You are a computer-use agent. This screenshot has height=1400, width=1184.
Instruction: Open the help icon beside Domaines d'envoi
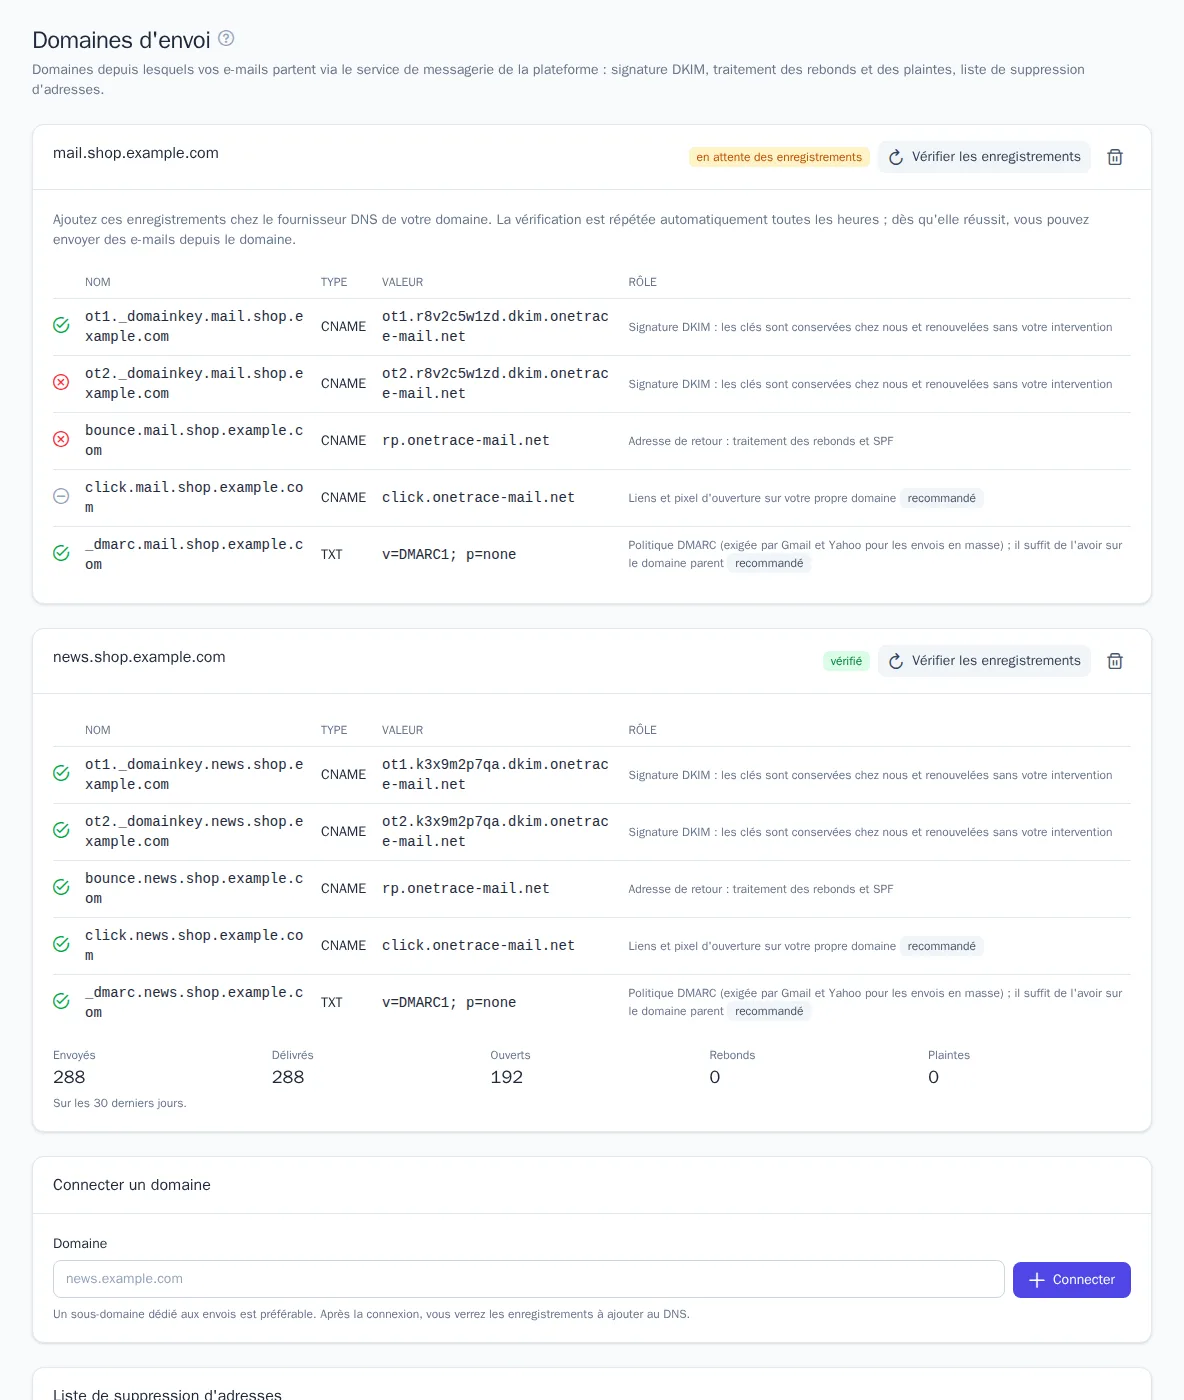[x=226, y=38]
